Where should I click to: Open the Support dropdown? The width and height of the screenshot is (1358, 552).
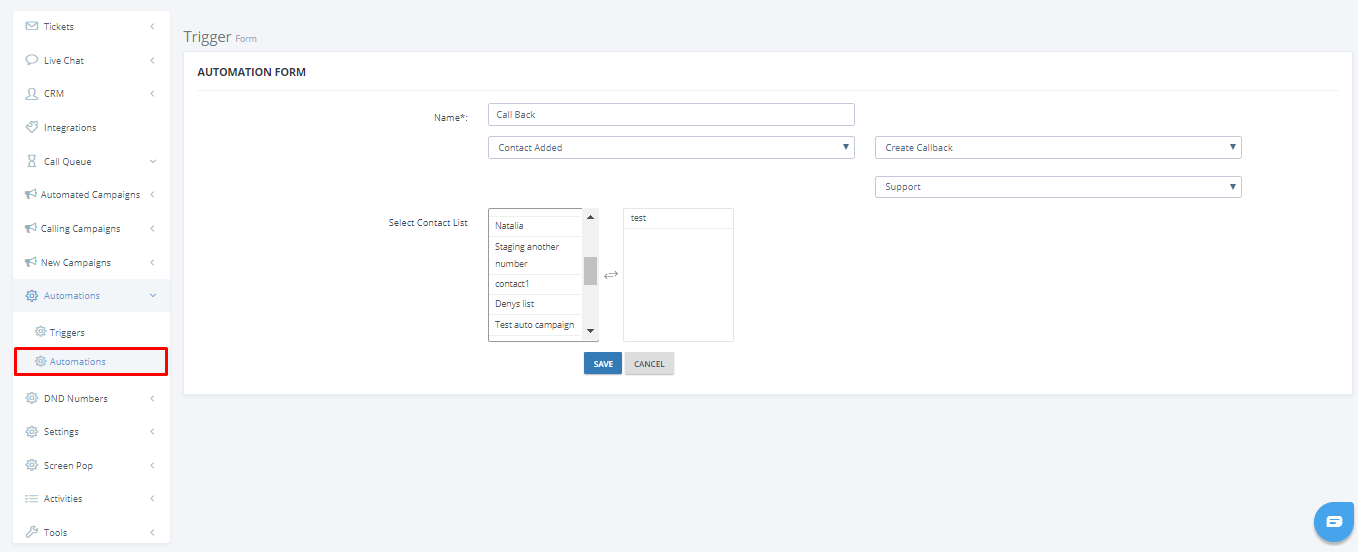pyautogui.click(x=1058, y=187)
